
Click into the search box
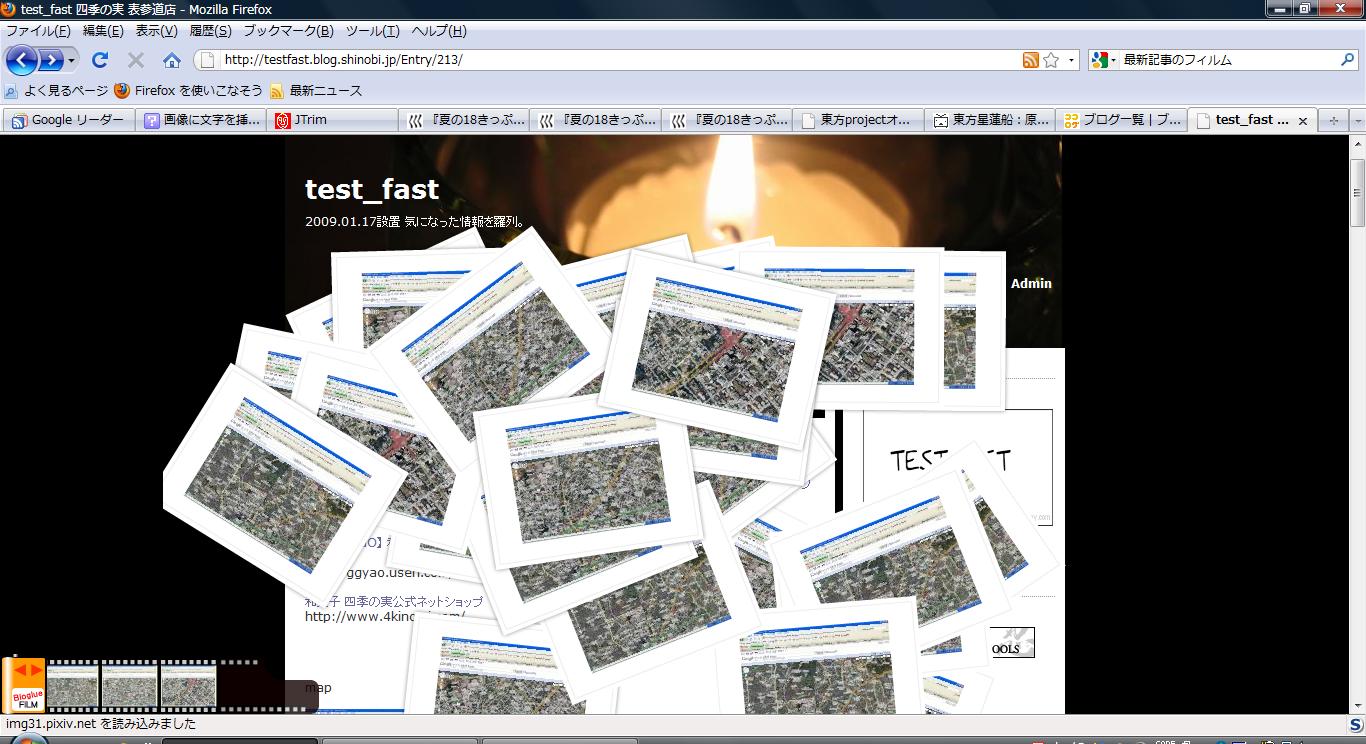(x=1228, y=60)
